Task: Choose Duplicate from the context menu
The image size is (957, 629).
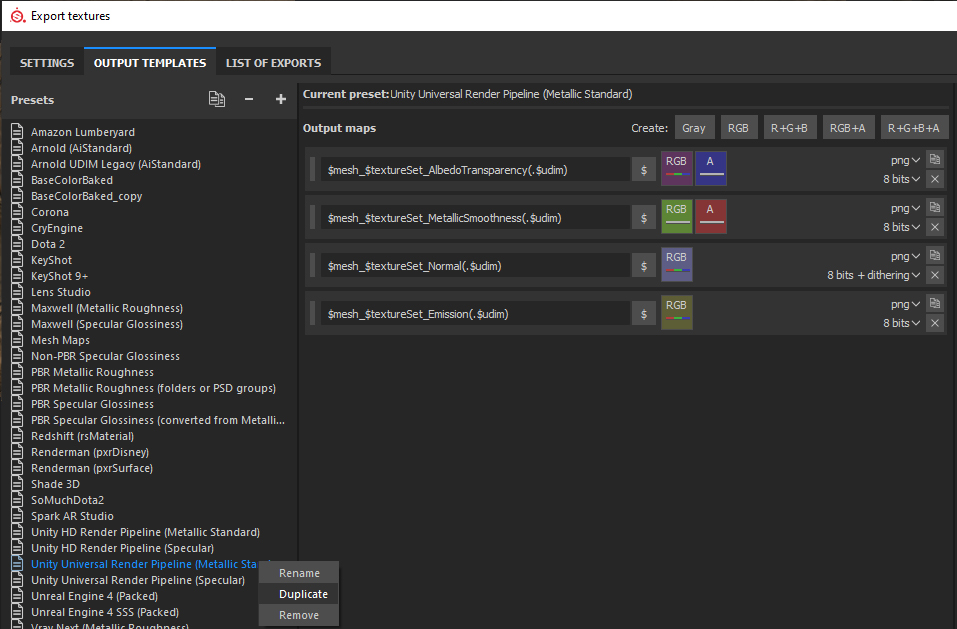Action: 303,594
